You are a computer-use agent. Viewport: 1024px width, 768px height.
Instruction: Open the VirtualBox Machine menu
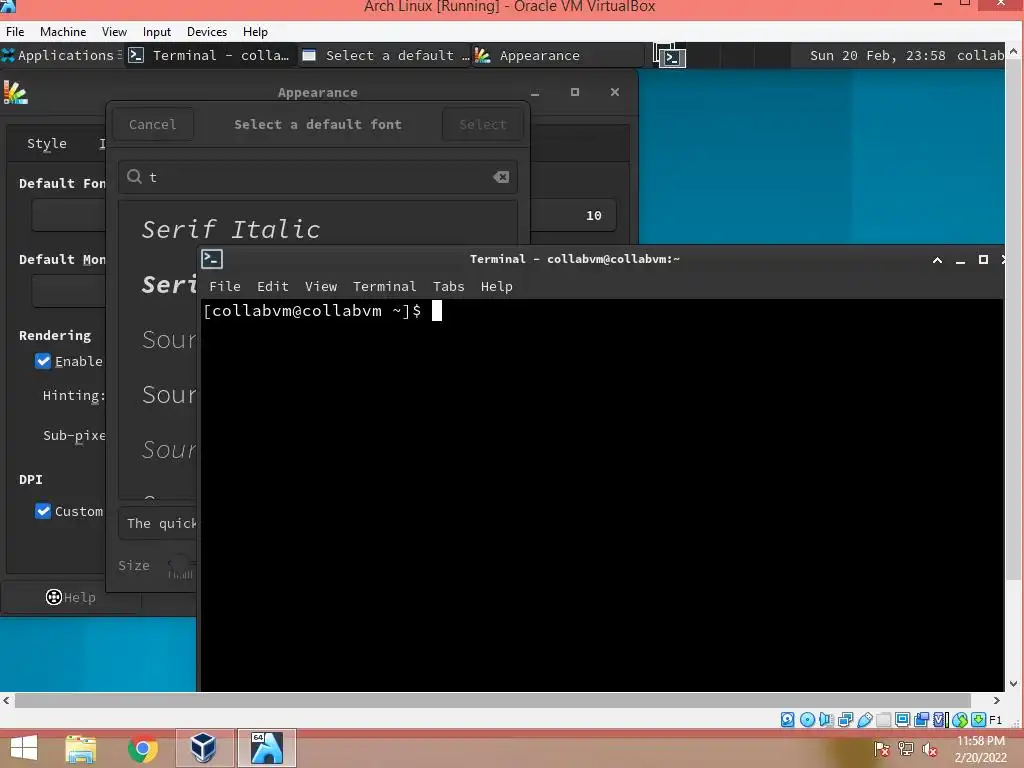point(63,31)
